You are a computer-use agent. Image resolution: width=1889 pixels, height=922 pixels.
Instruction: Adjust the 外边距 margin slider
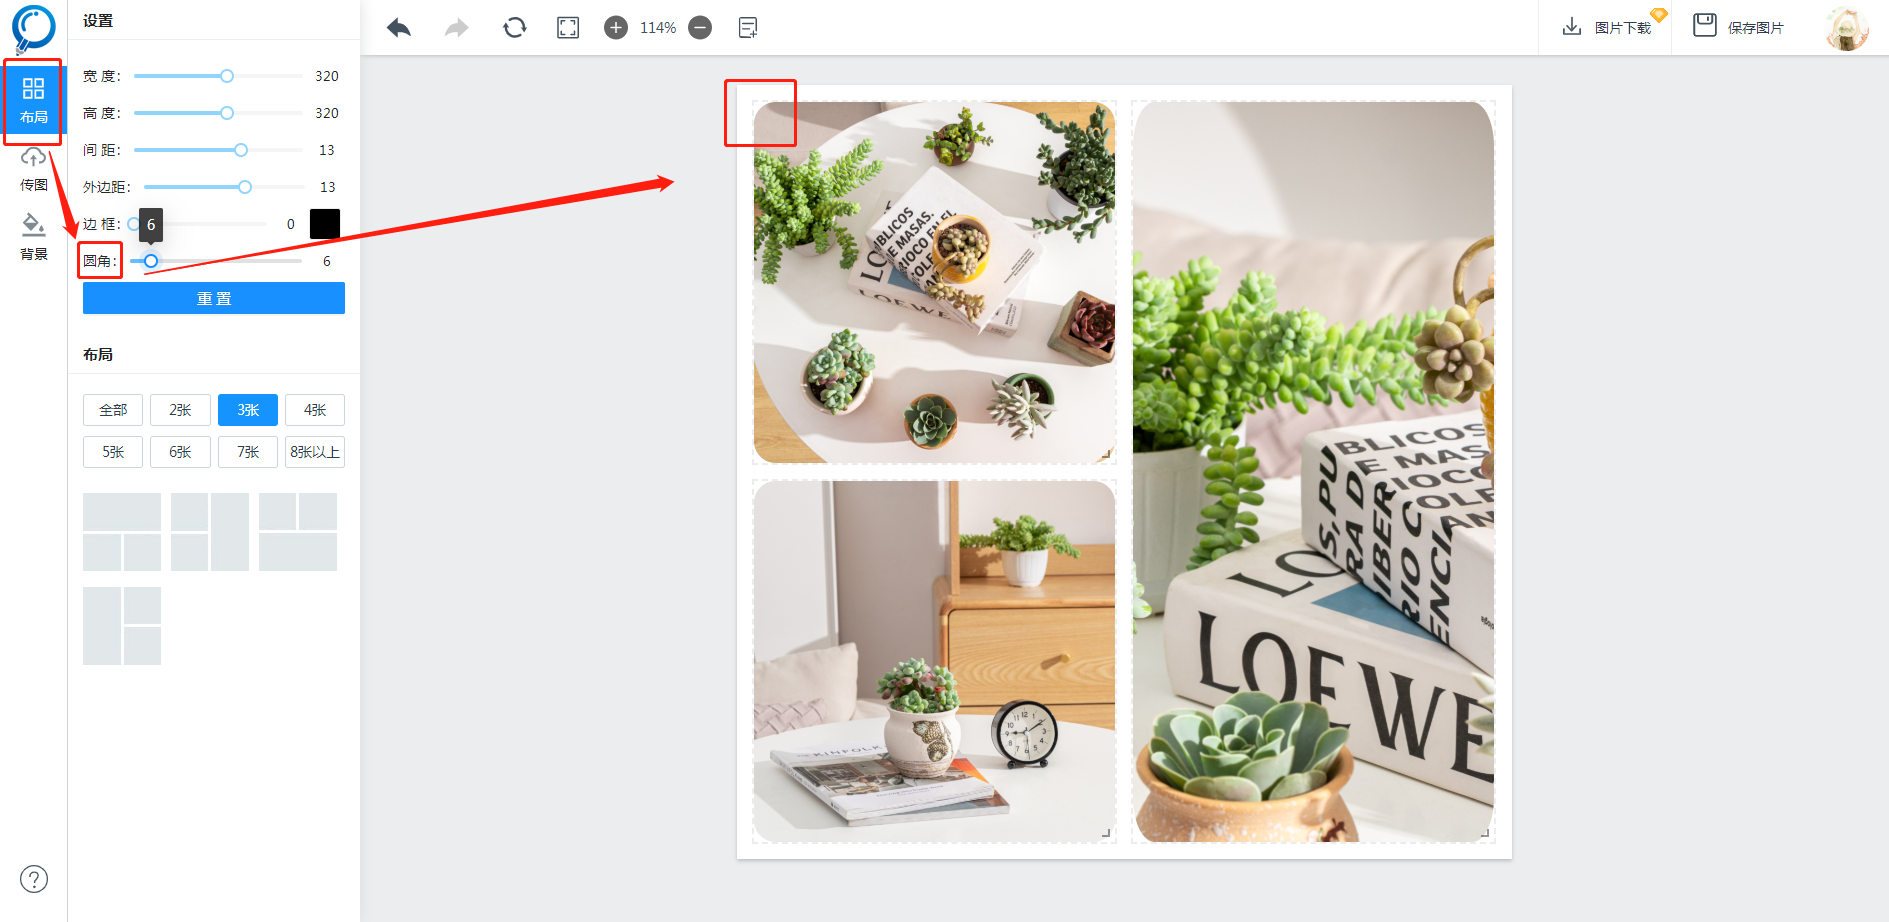pos(224,187)
